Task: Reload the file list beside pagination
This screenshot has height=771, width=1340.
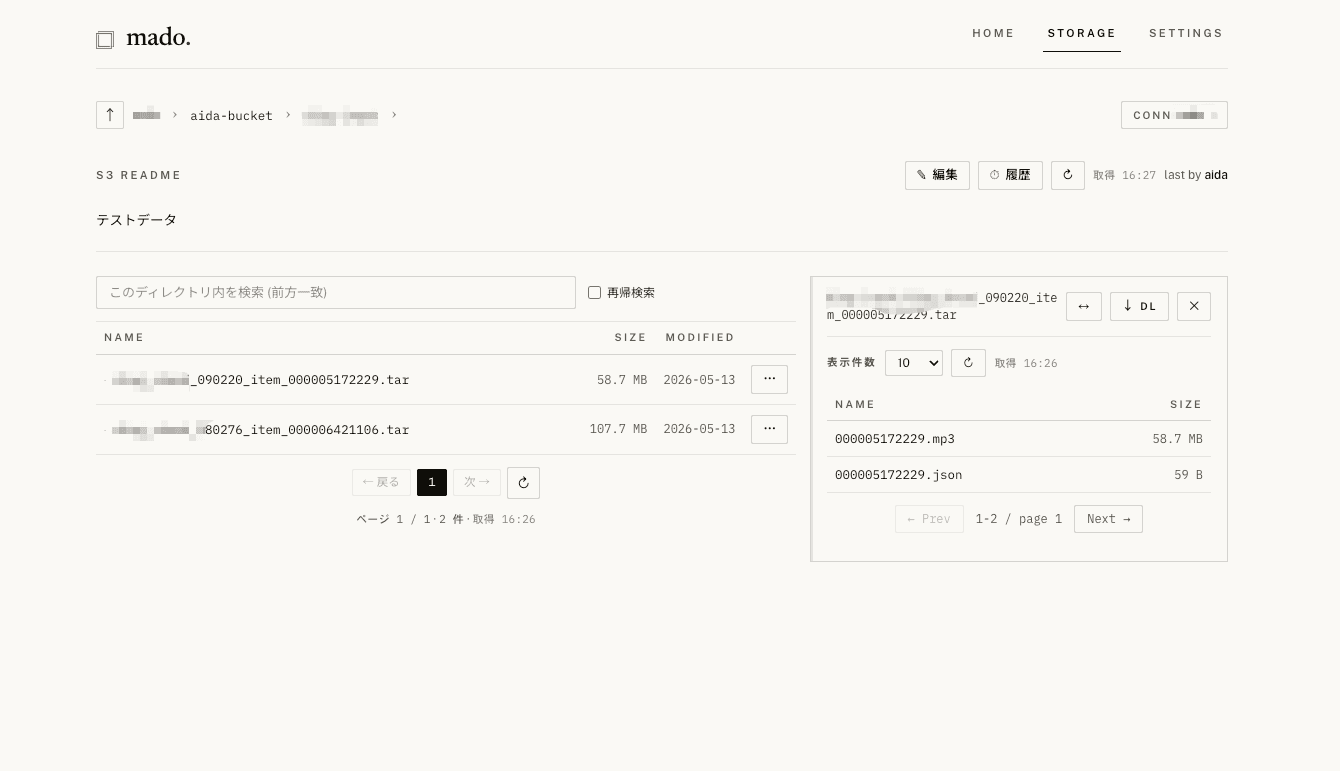Action: coord(523,483)
